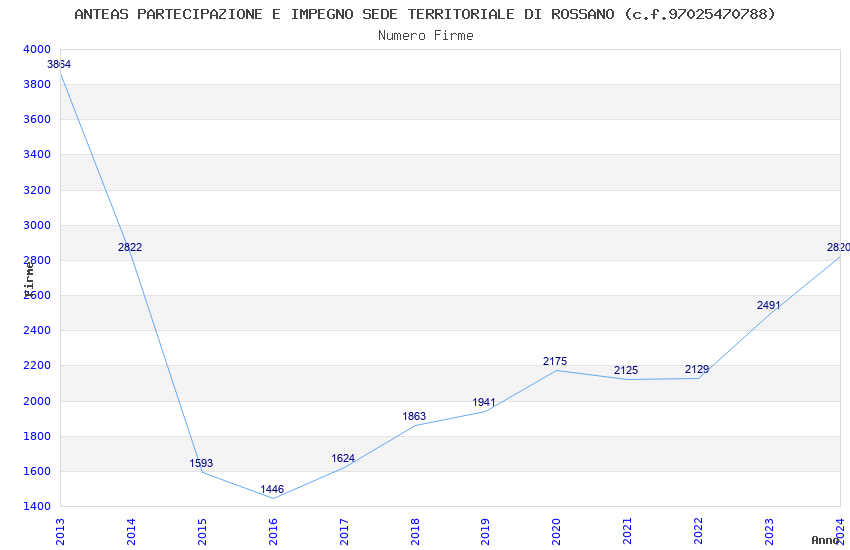Click y-axis tick 3400
This screenshot has height=550, width=850.
(x=37, y=154)
